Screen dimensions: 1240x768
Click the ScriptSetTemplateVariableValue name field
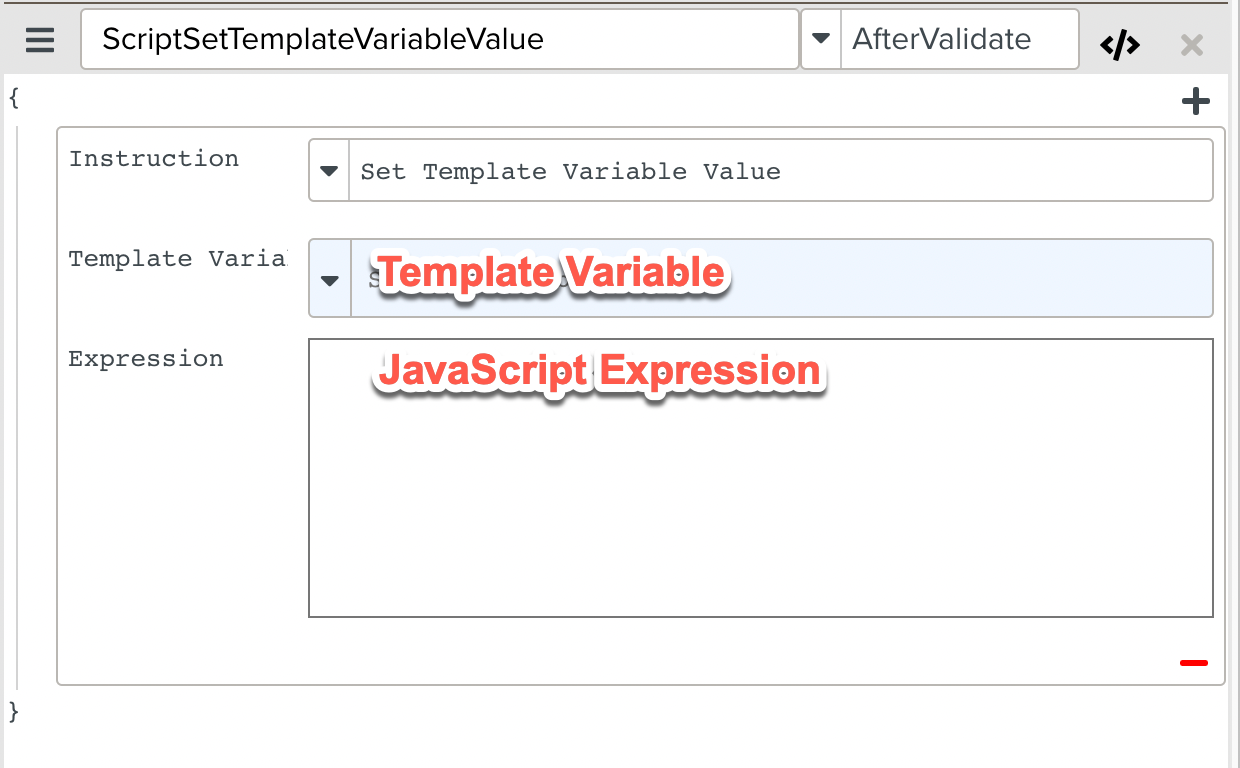pos(440,39)
